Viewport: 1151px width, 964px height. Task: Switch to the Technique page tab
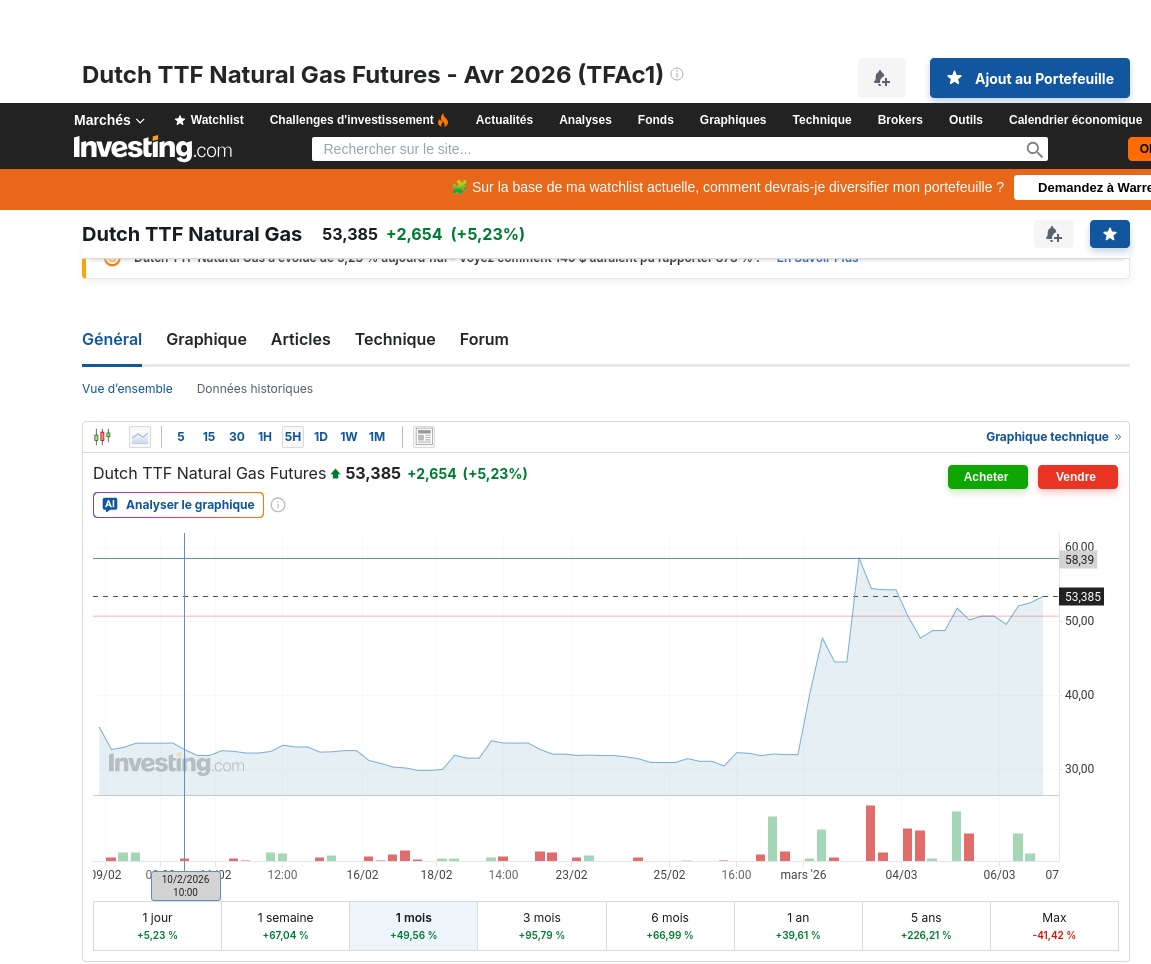pos(395,339)
